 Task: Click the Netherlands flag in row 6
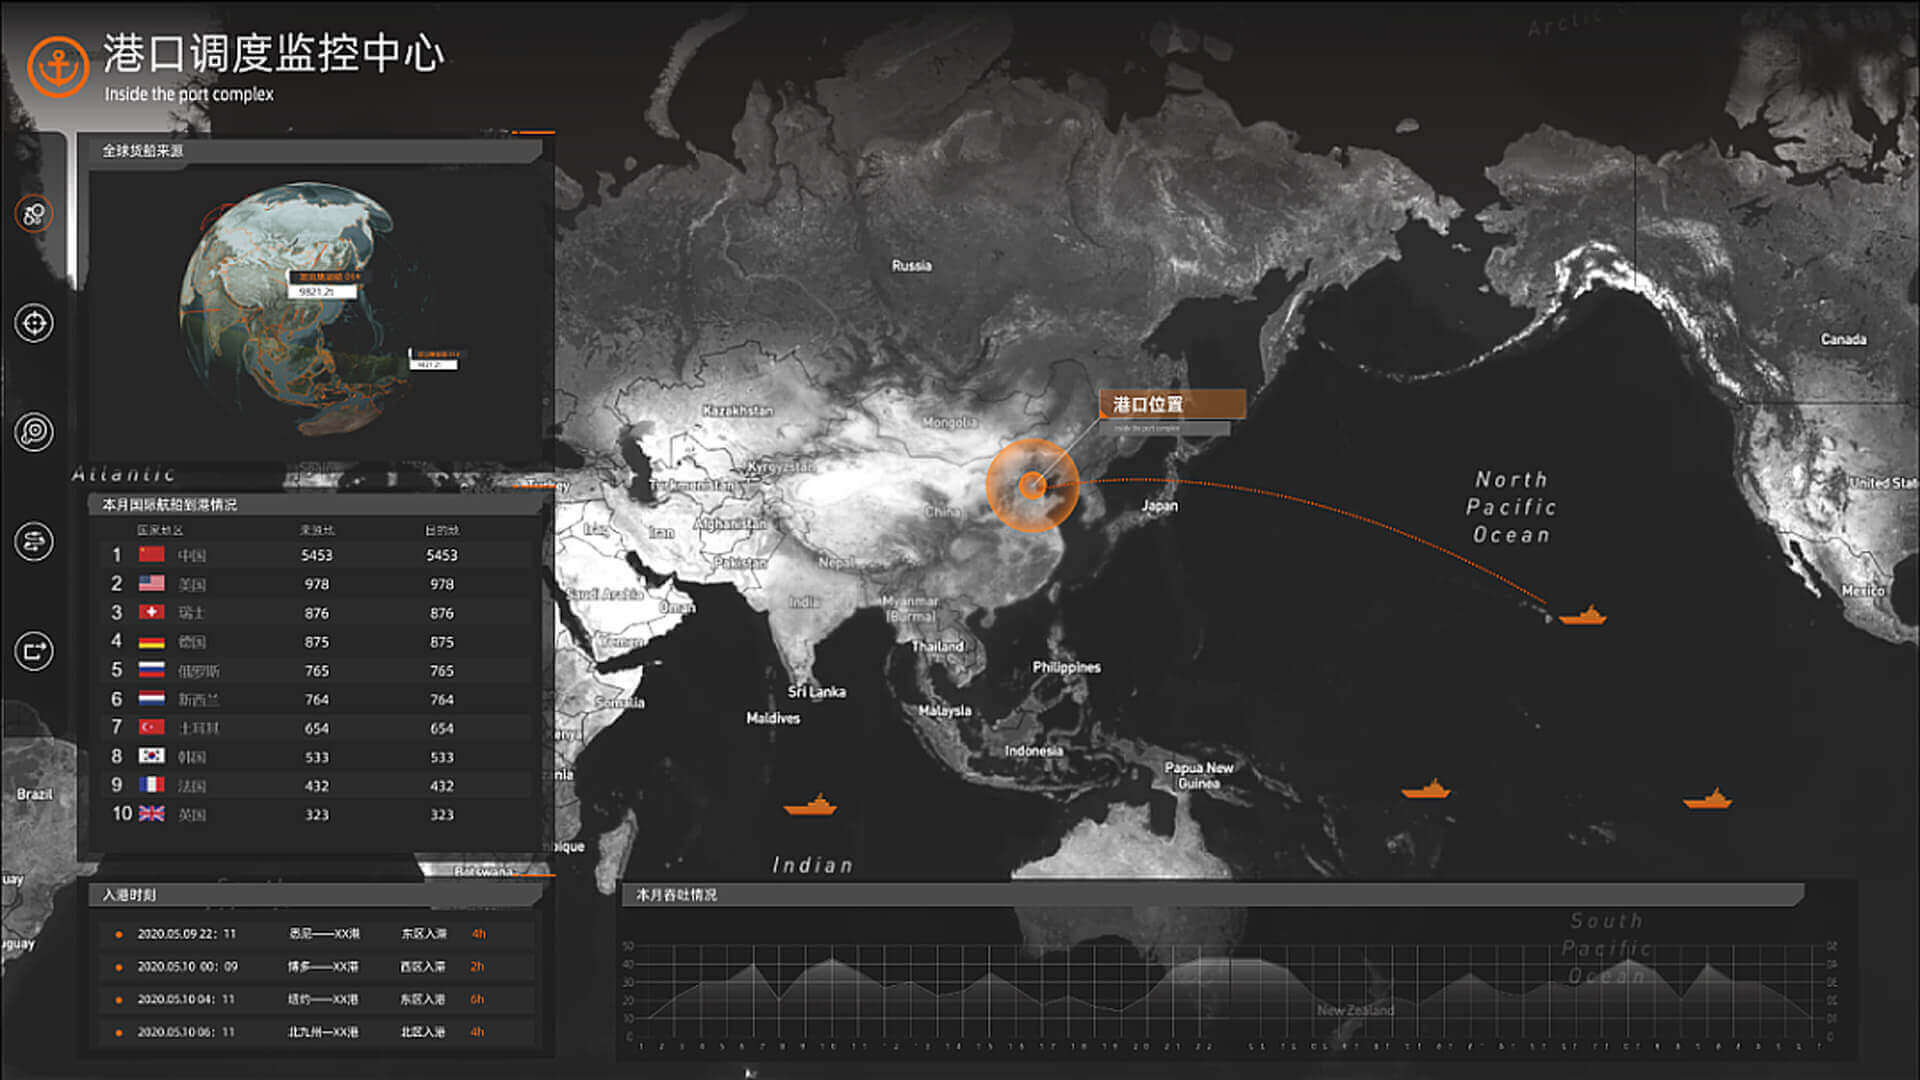(x=151, y=698)
